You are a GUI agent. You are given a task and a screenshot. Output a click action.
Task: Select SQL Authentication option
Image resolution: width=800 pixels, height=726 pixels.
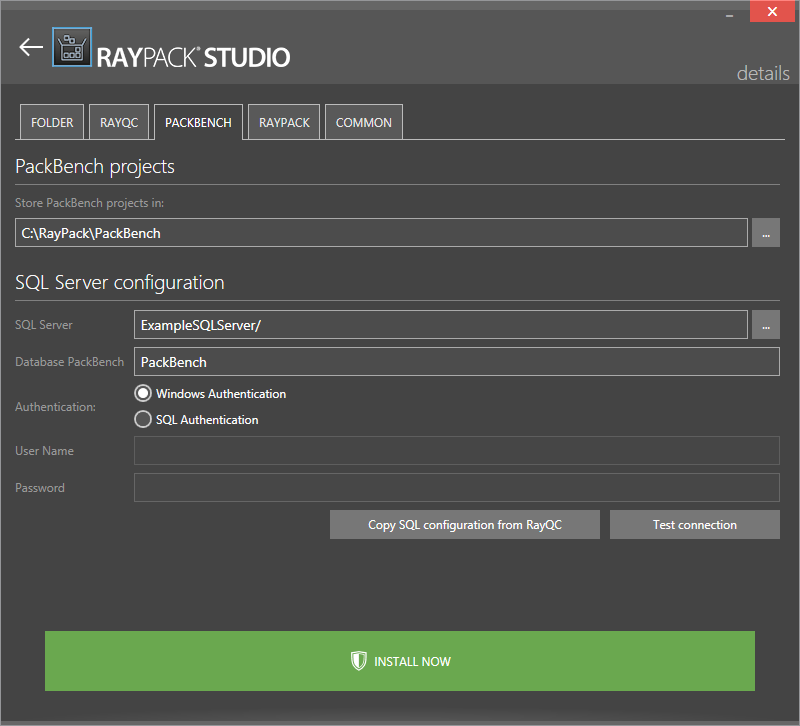coord(143,420)
